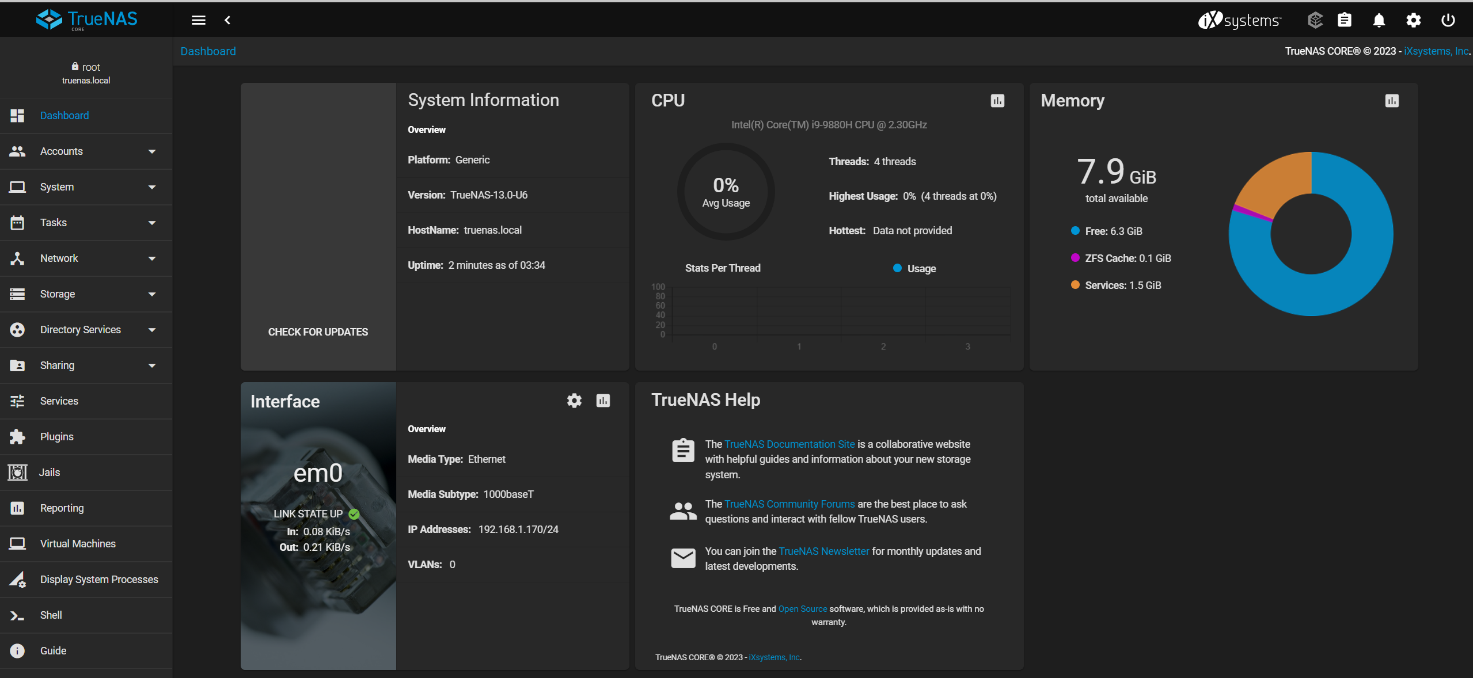Click the Shell prompt icon
The height and width of the screenshot is (678, 1473).
17,615
